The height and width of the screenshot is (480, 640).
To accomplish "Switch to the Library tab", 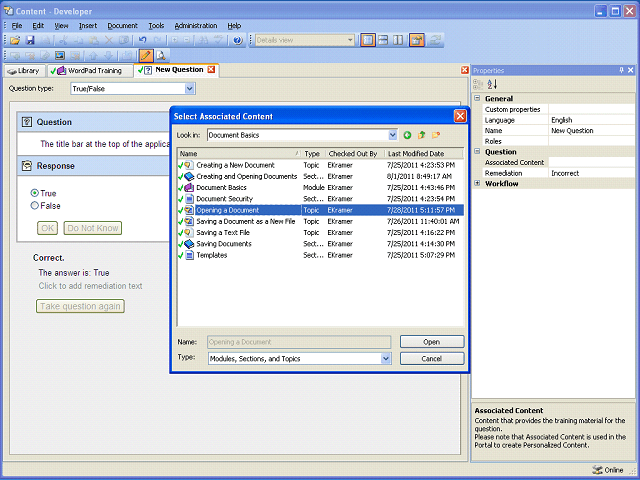I will 24,71.
